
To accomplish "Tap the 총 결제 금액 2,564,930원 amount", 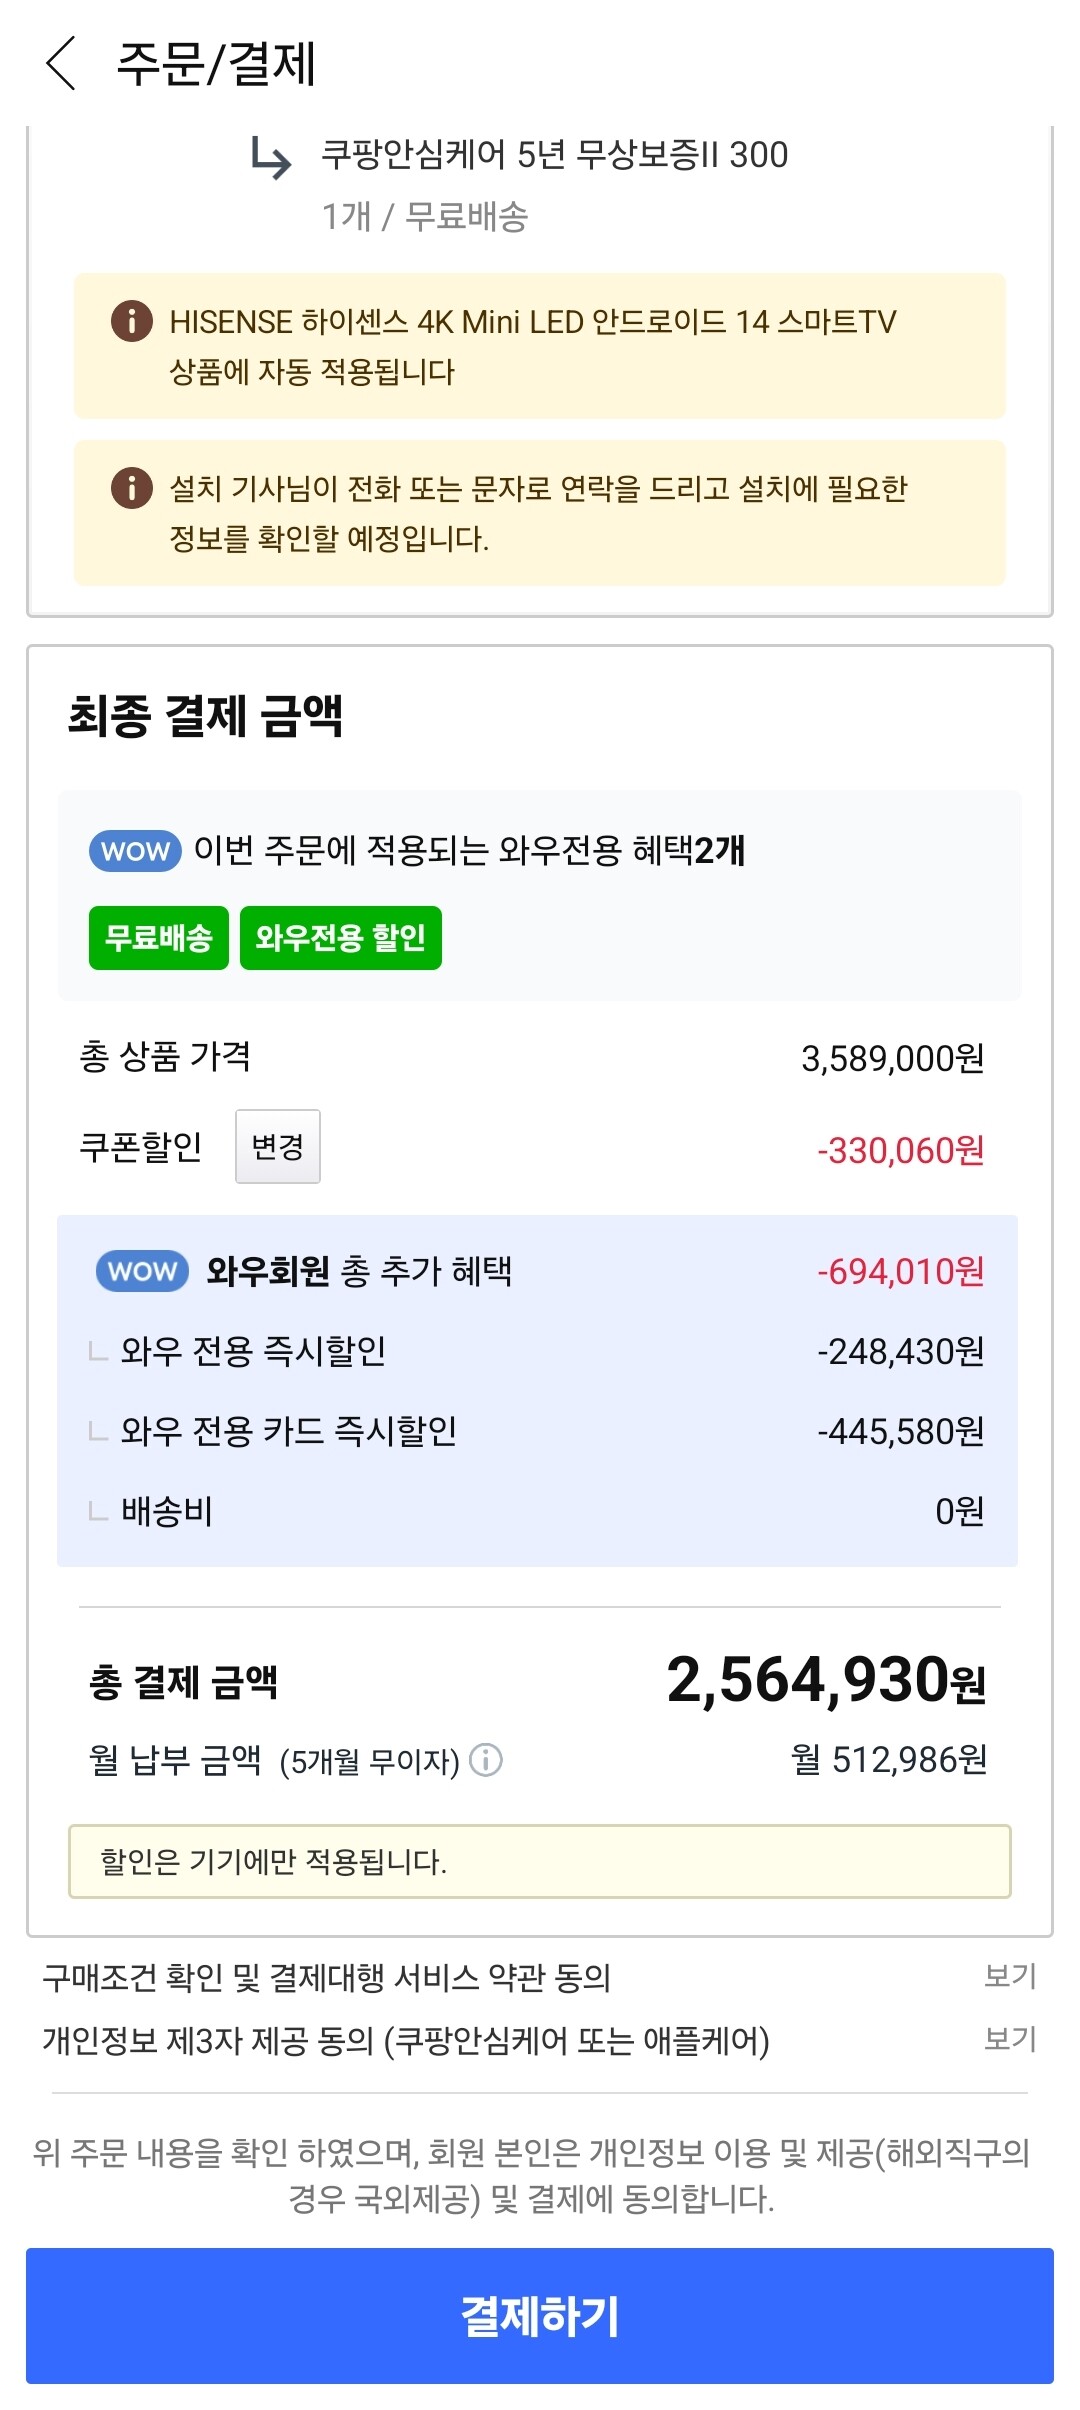I will (x=826, y=1680).
